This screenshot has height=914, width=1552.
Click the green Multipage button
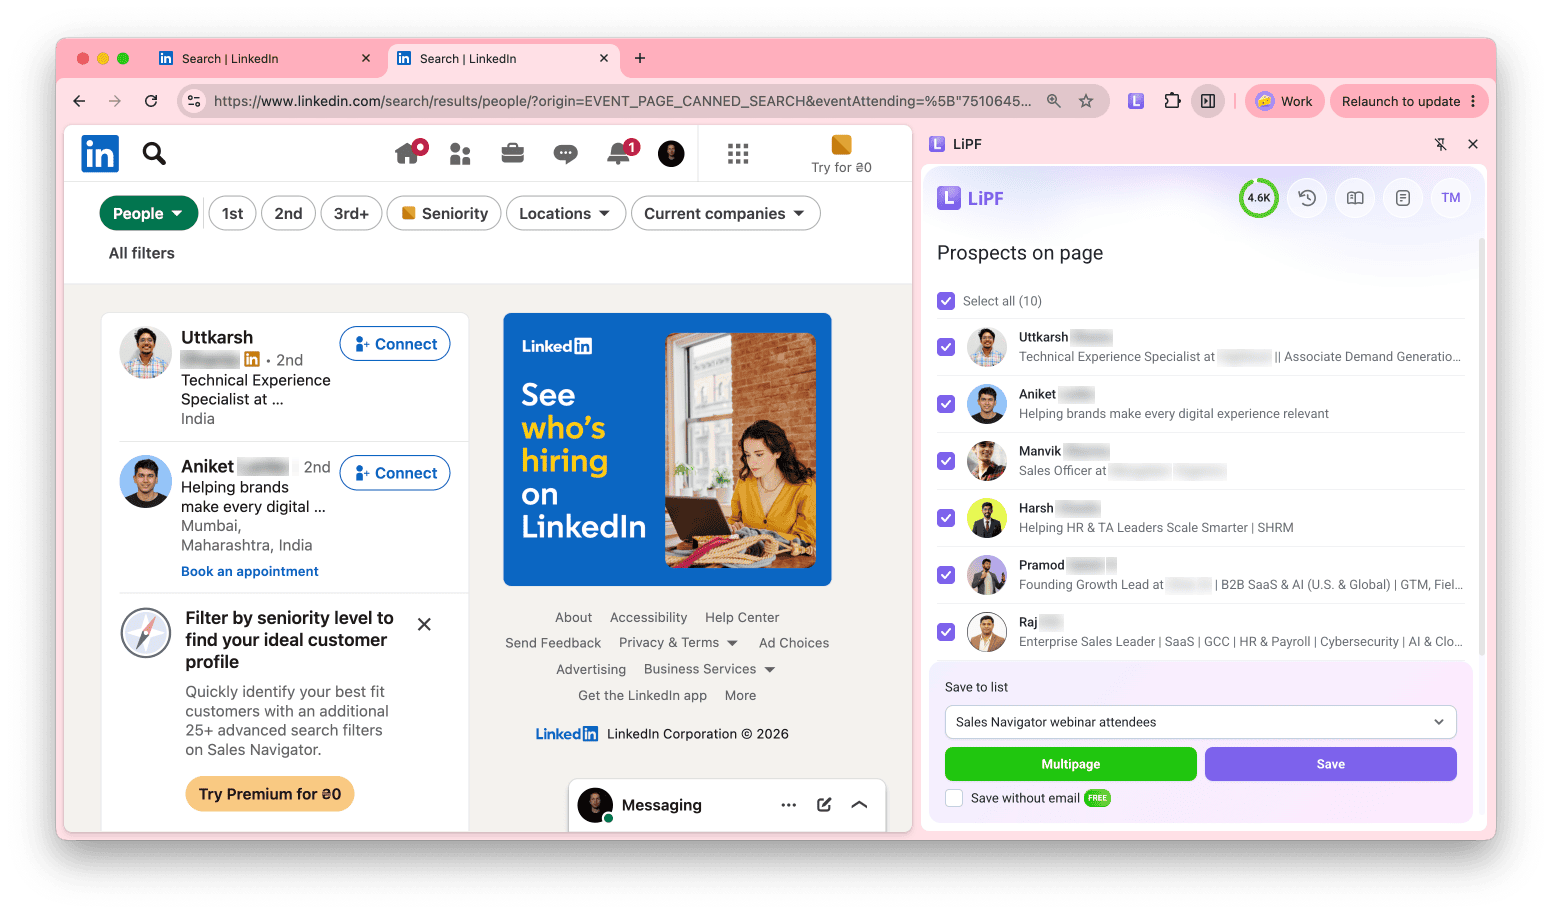(x=1071, y=764)
